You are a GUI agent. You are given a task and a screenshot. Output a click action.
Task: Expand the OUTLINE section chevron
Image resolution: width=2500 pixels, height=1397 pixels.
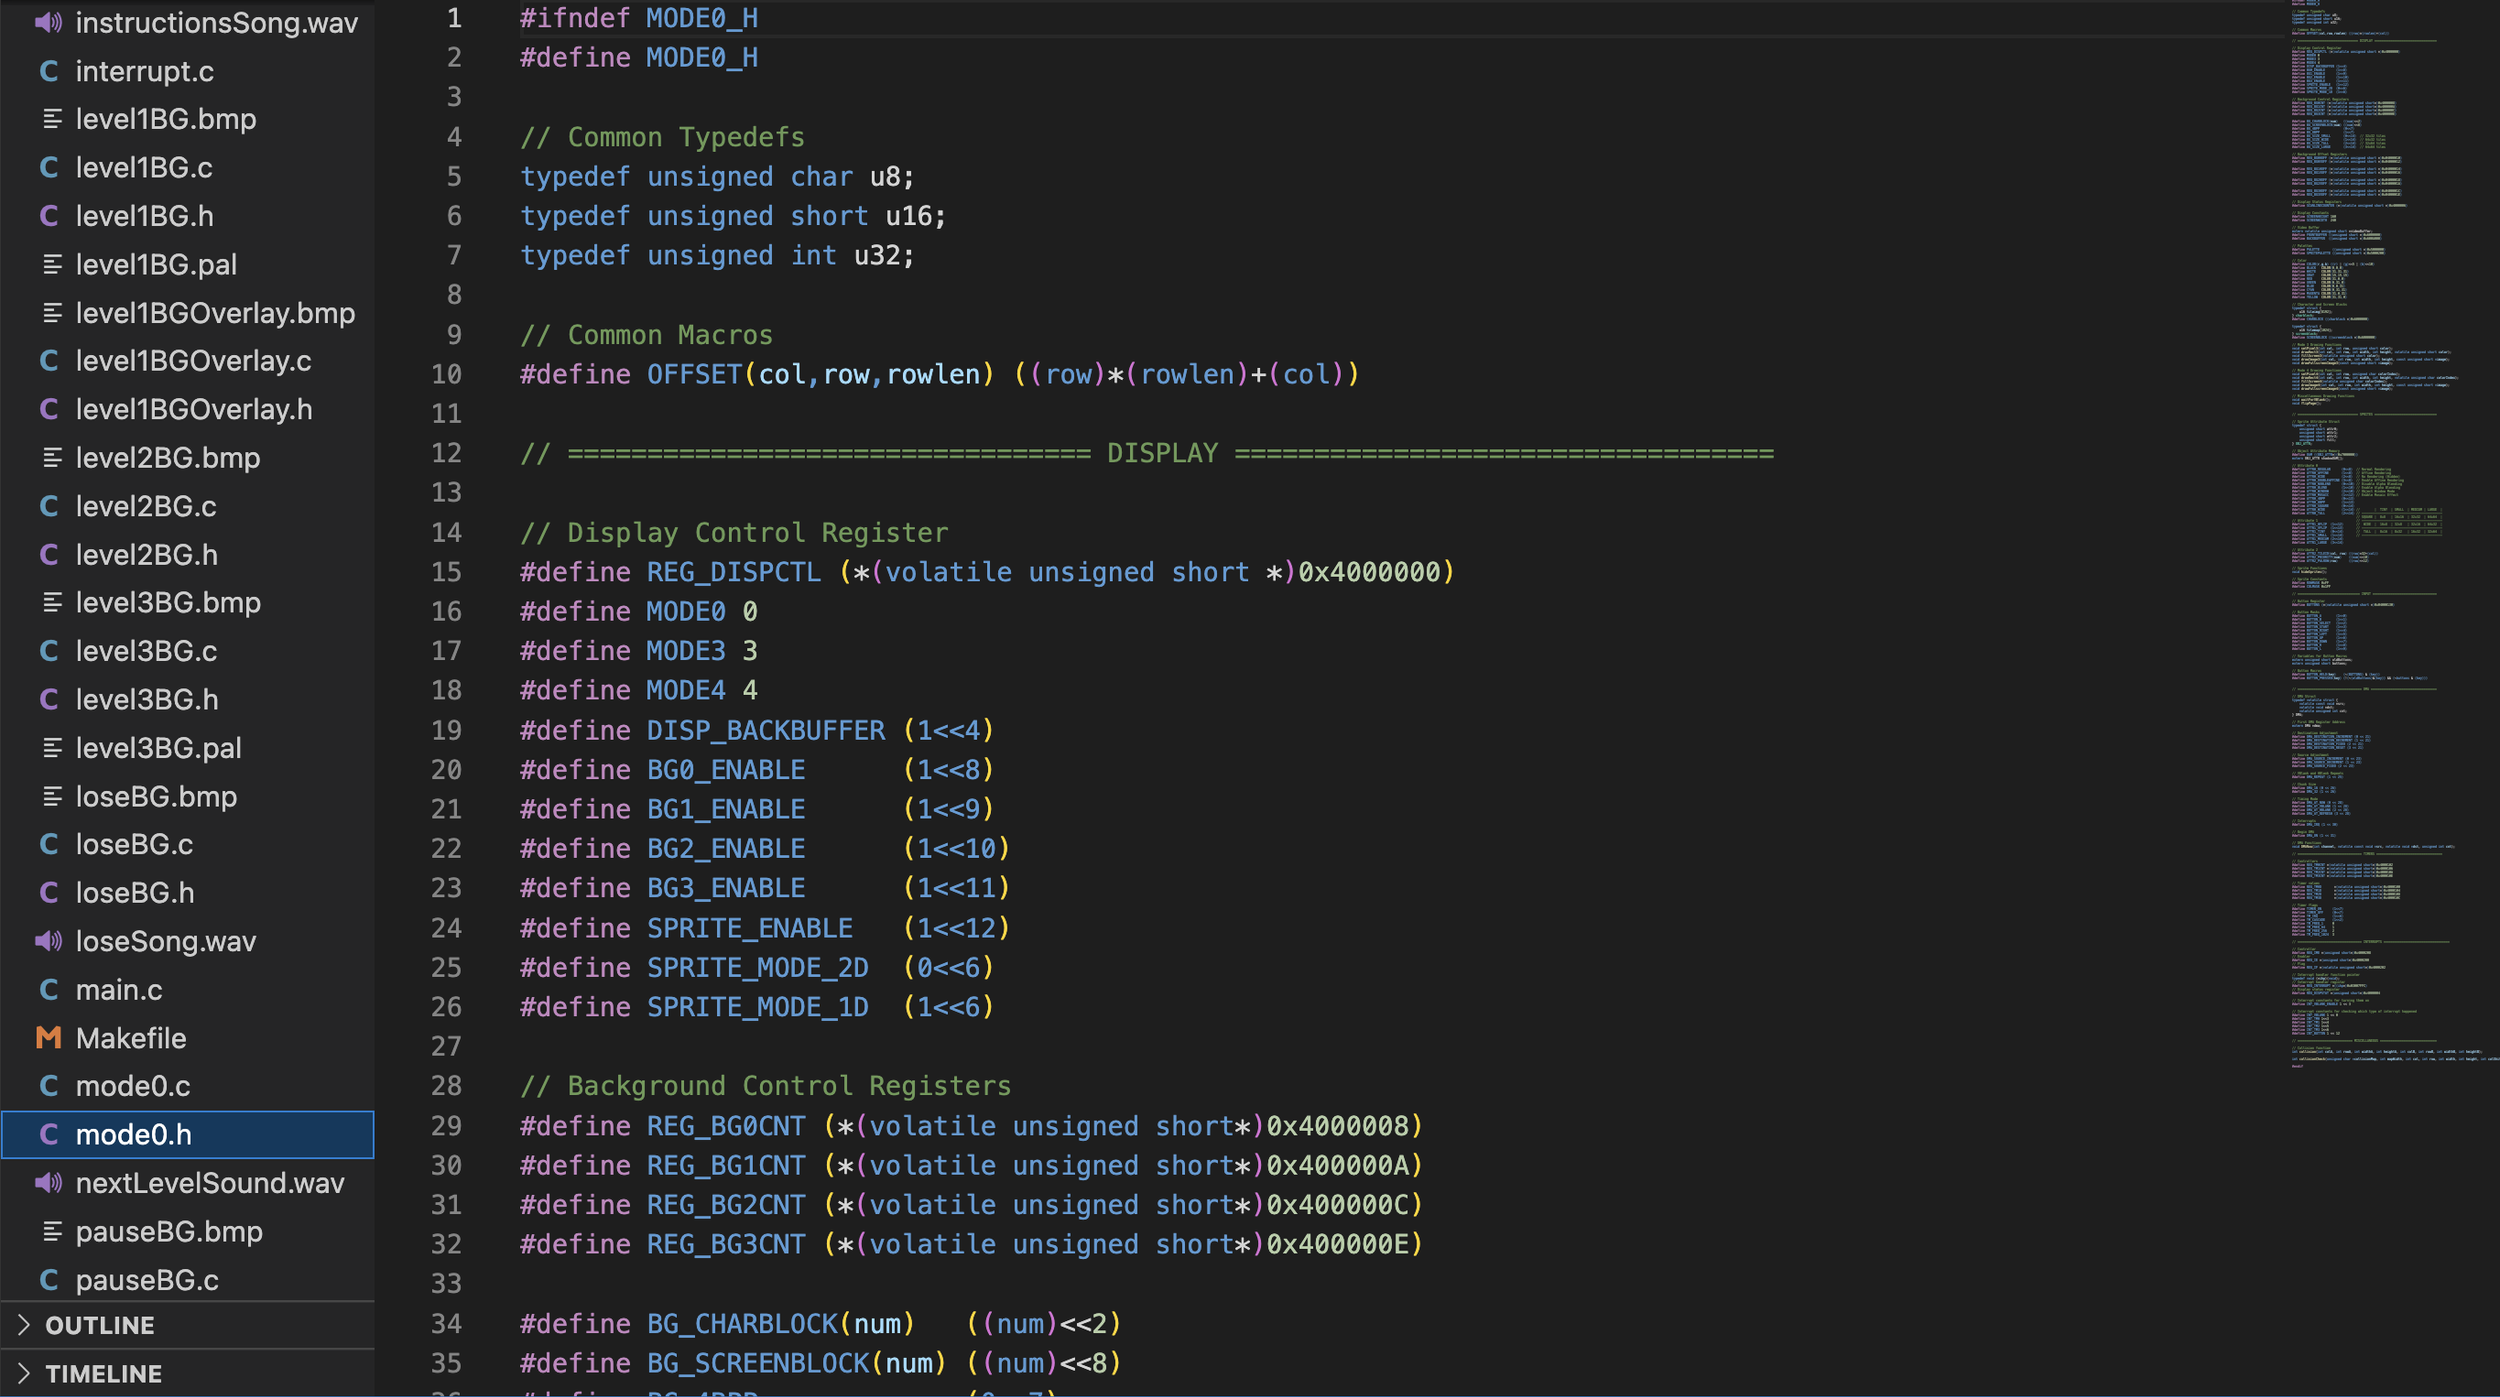pos(24,1325)
